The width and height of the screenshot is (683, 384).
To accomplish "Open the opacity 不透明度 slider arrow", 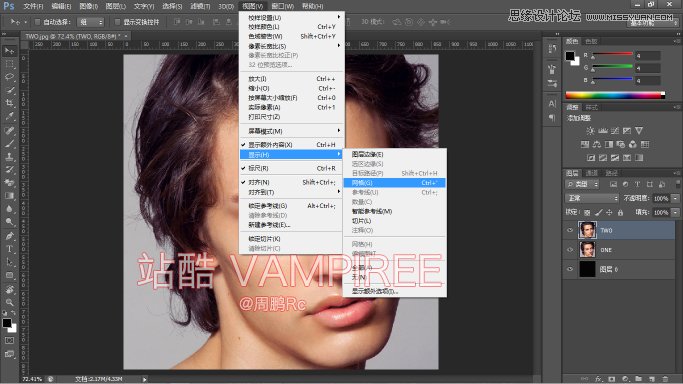I will (676, 199).
